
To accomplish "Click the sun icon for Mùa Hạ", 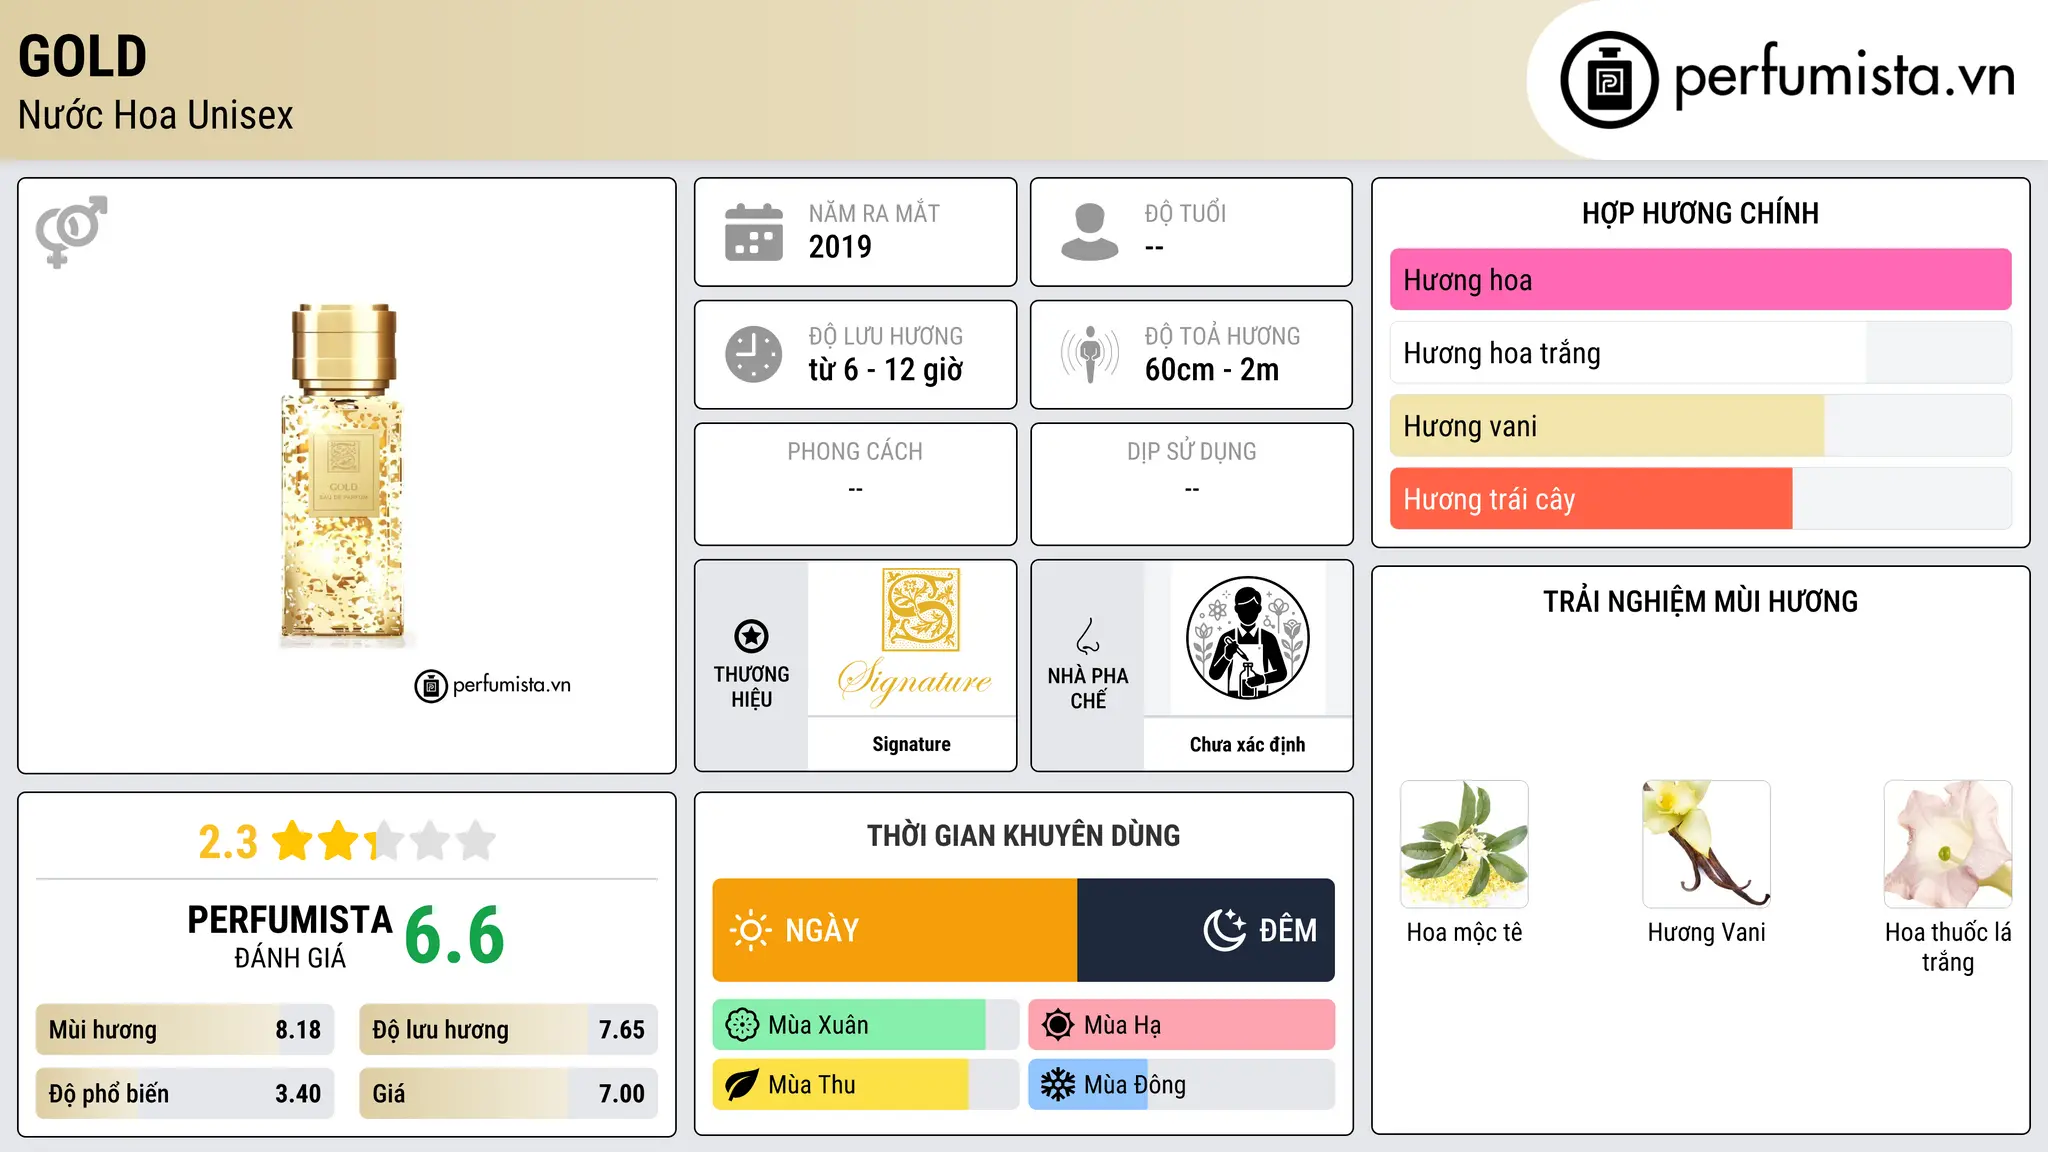I will point(1058,1025).
